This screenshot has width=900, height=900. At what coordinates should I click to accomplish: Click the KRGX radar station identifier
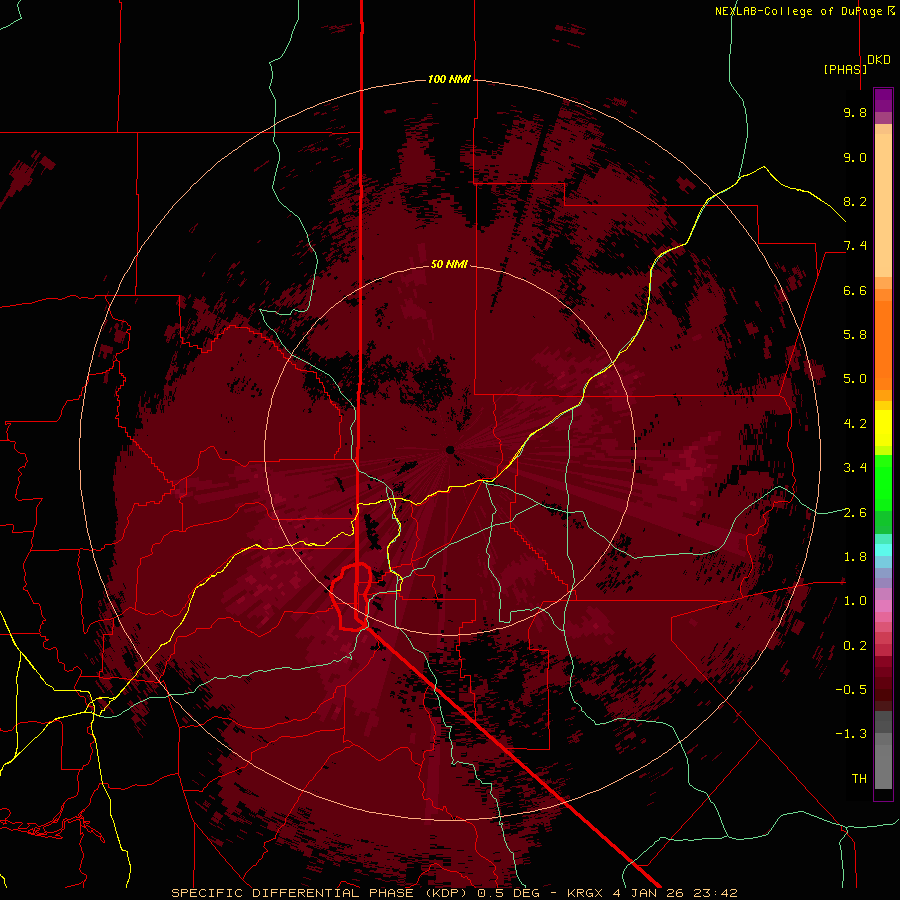tap(586, 893)
